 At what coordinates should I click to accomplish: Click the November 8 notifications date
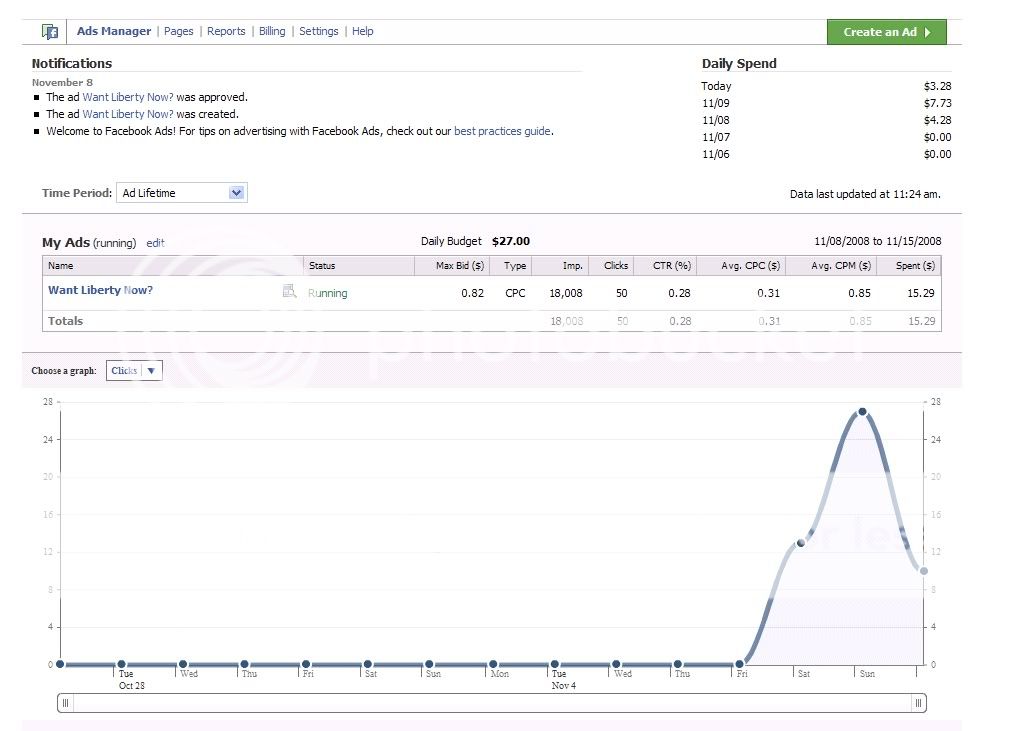point(63,83)
